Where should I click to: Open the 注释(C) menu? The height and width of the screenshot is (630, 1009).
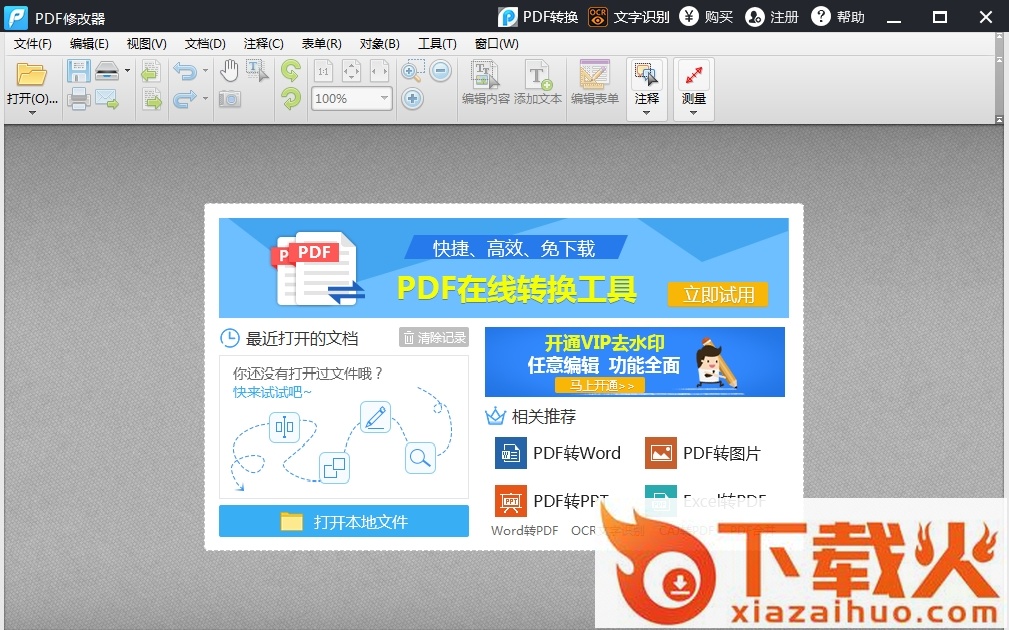pyautogui.click(x=264, y=44)
